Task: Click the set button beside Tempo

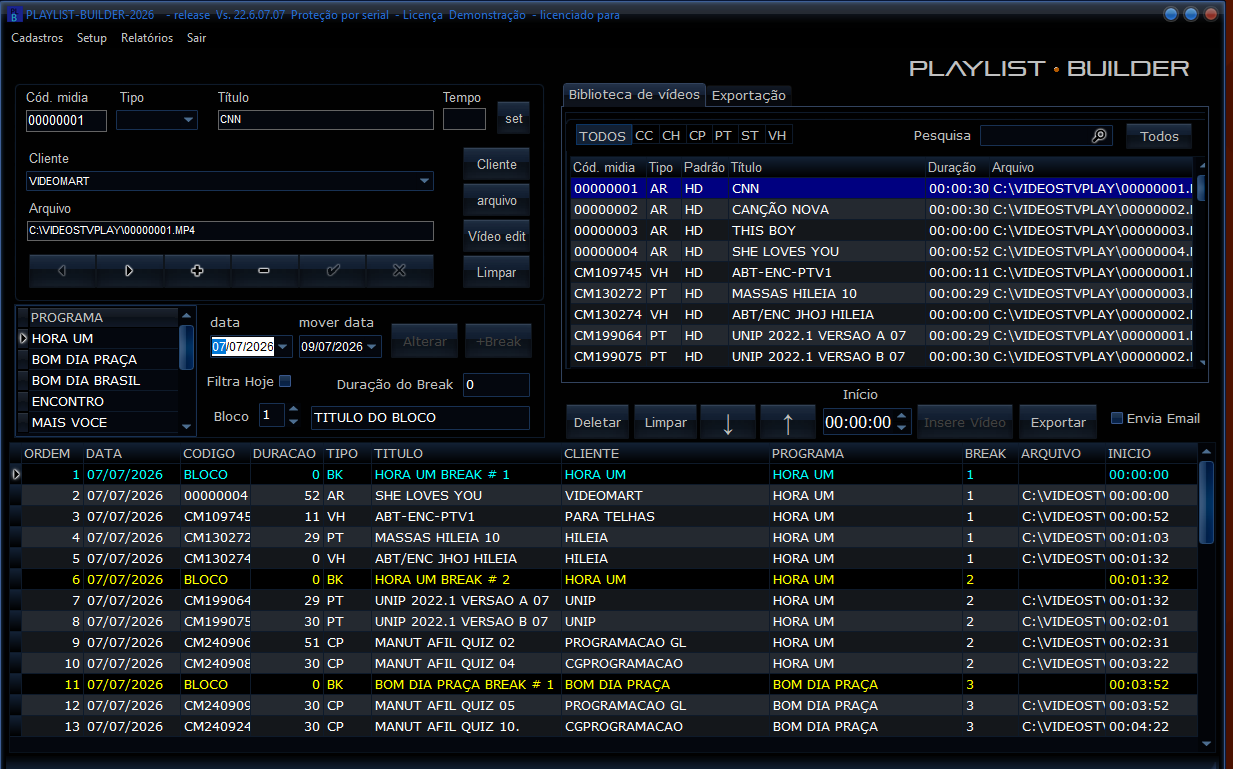Action: (513, 118)
